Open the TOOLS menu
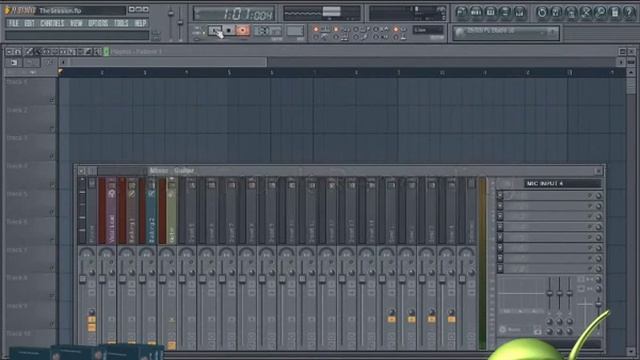Image resolution: width=640 pixels, height=360 pixels. (121, 23)
